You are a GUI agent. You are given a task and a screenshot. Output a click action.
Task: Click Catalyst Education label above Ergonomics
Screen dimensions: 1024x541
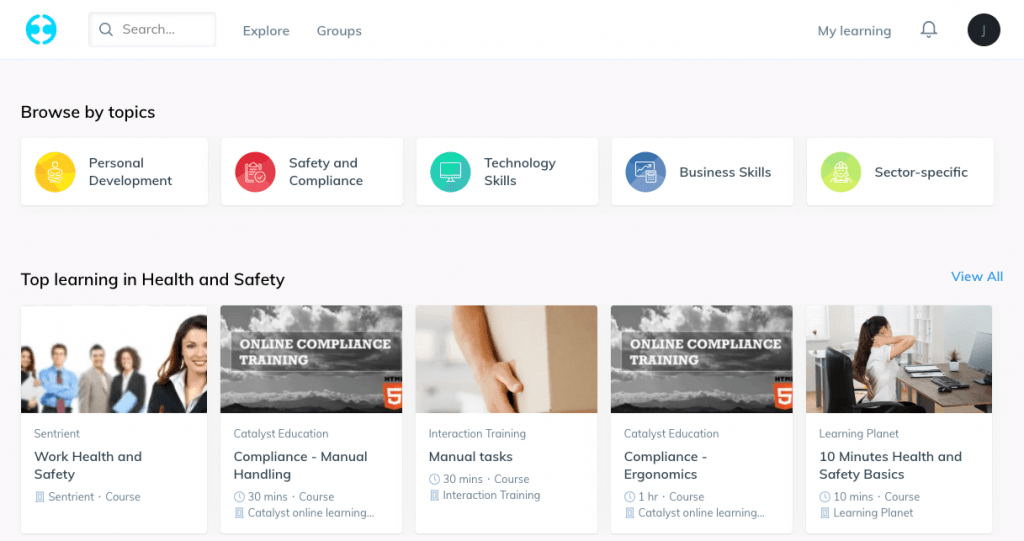click(671, 433)
